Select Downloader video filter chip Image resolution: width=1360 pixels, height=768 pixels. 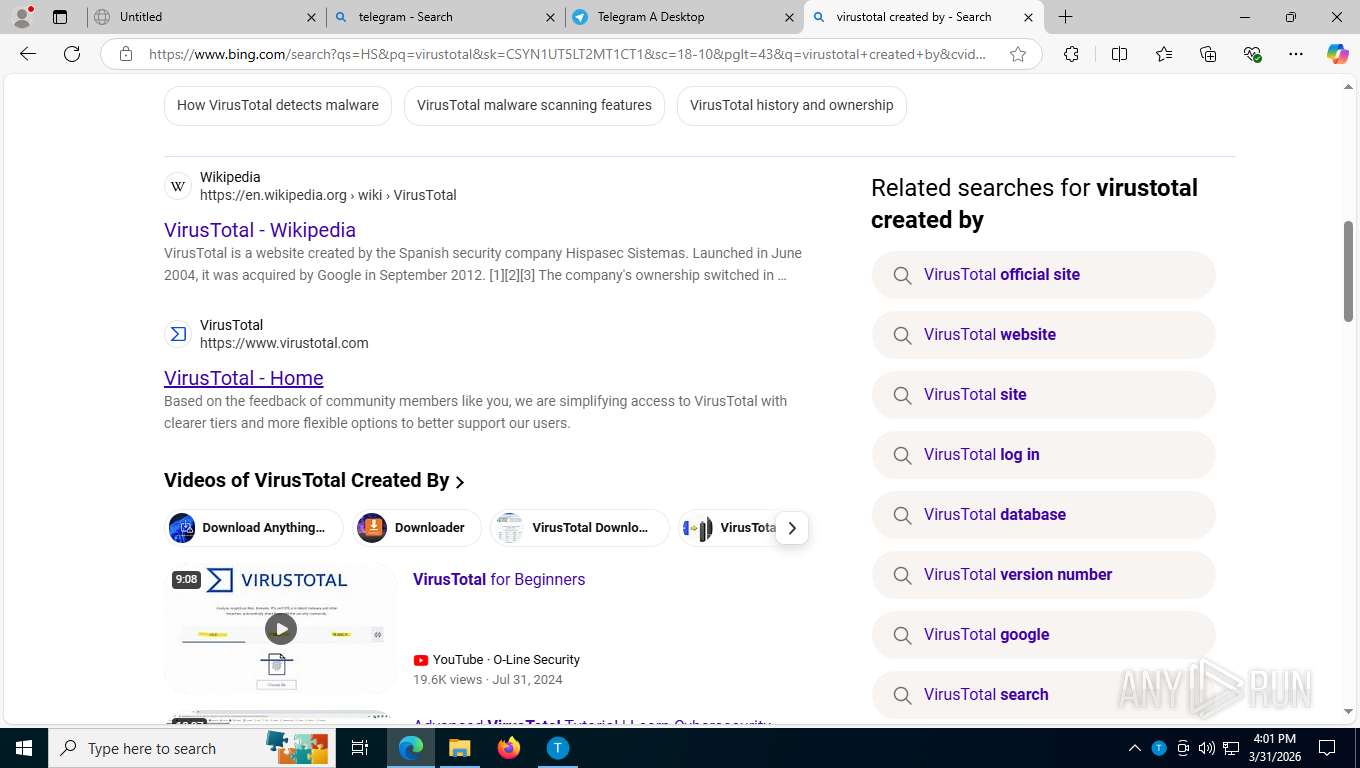[x=417, y=528]
